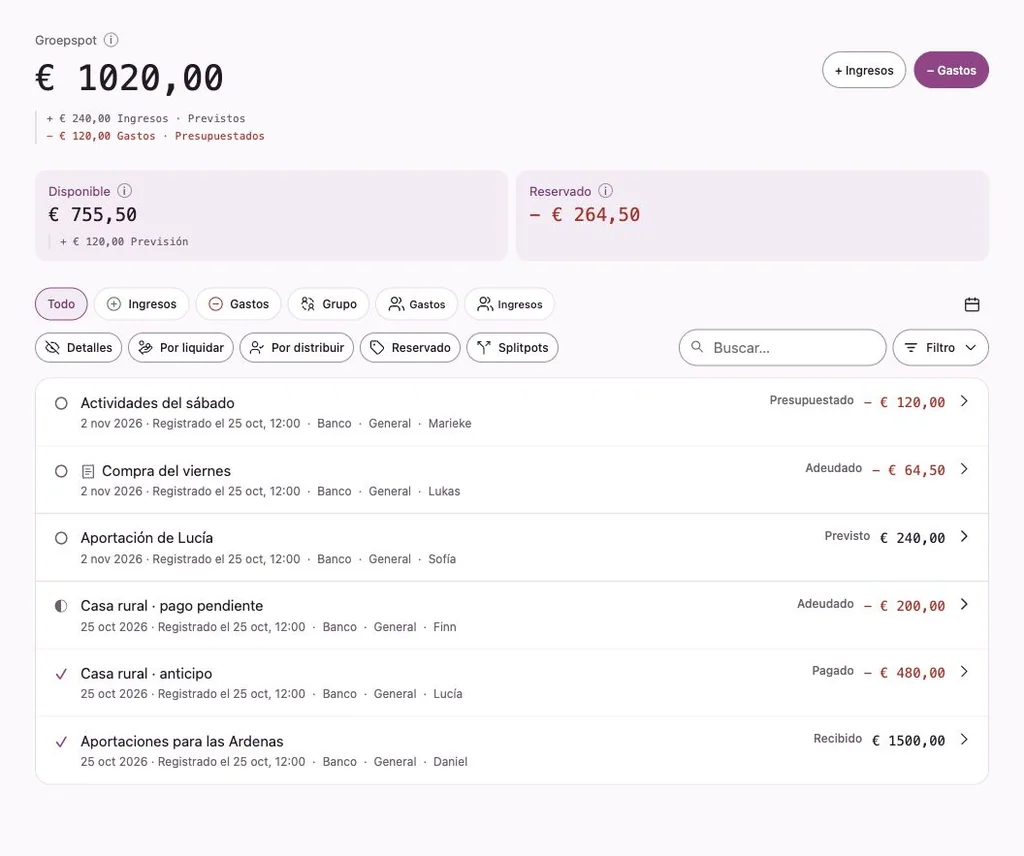Toggle the Reservado tag filter chip
The image size is (1024, 856).
point(410,347)
